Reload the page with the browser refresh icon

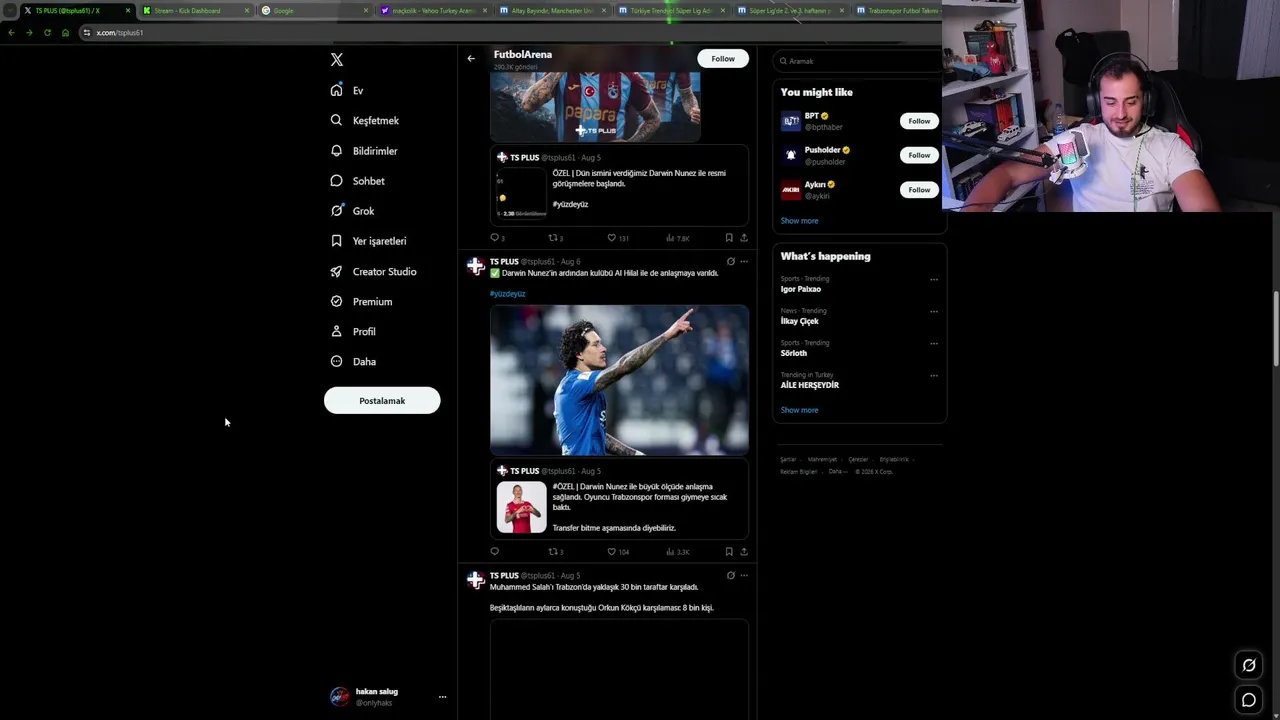point(47,33)
